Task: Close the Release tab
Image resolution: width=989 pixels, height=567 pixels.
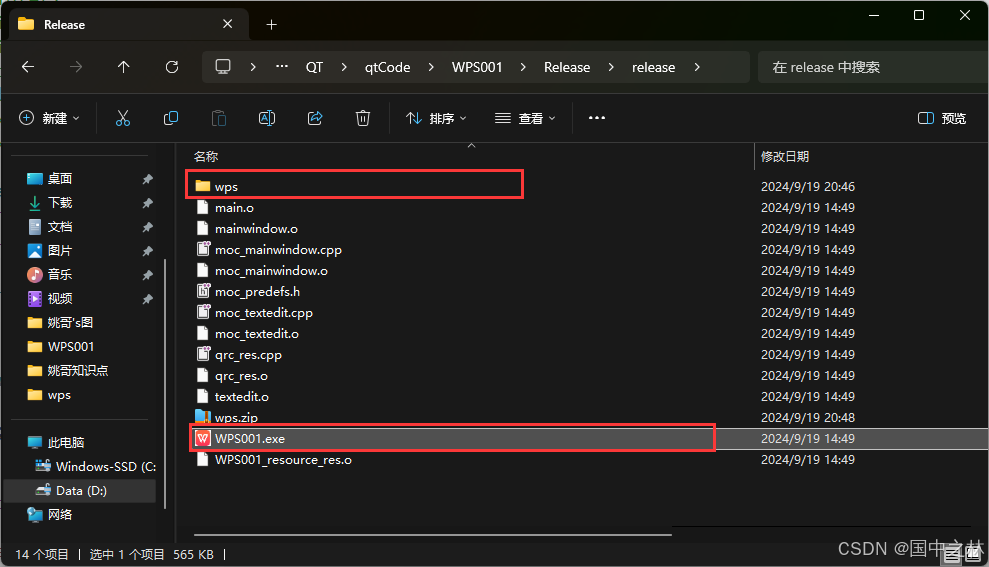Action: point(228,24)
